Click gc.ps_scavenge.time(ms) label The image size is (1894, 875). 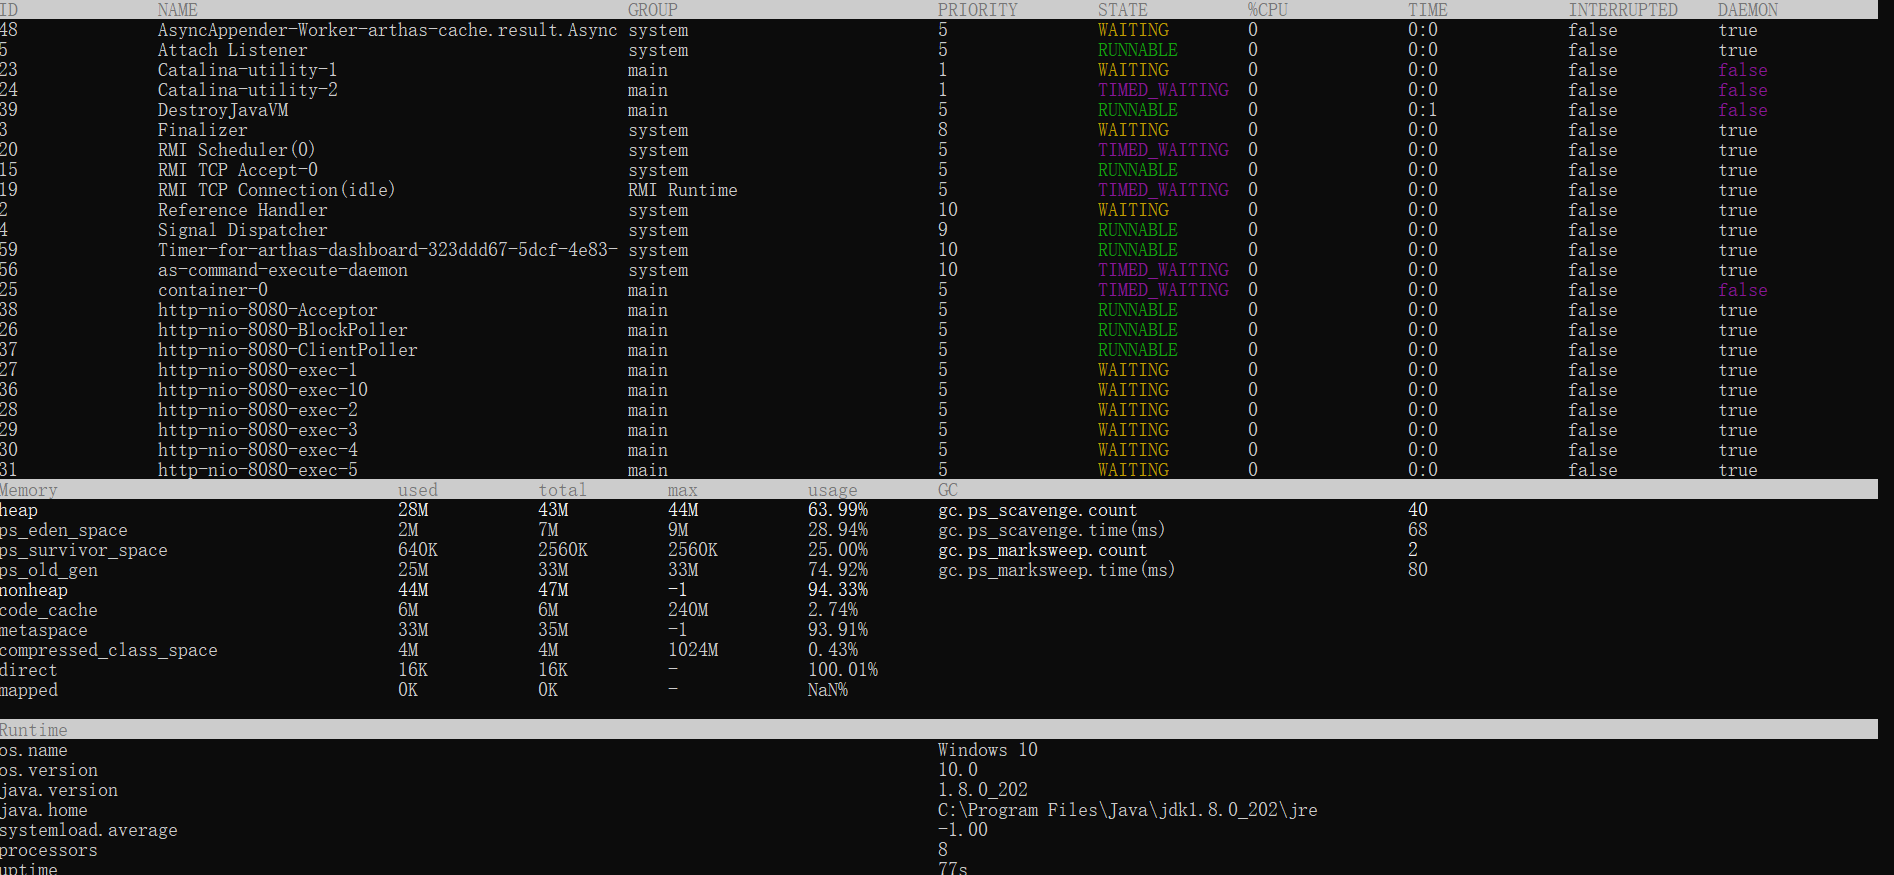point(1051,530)
